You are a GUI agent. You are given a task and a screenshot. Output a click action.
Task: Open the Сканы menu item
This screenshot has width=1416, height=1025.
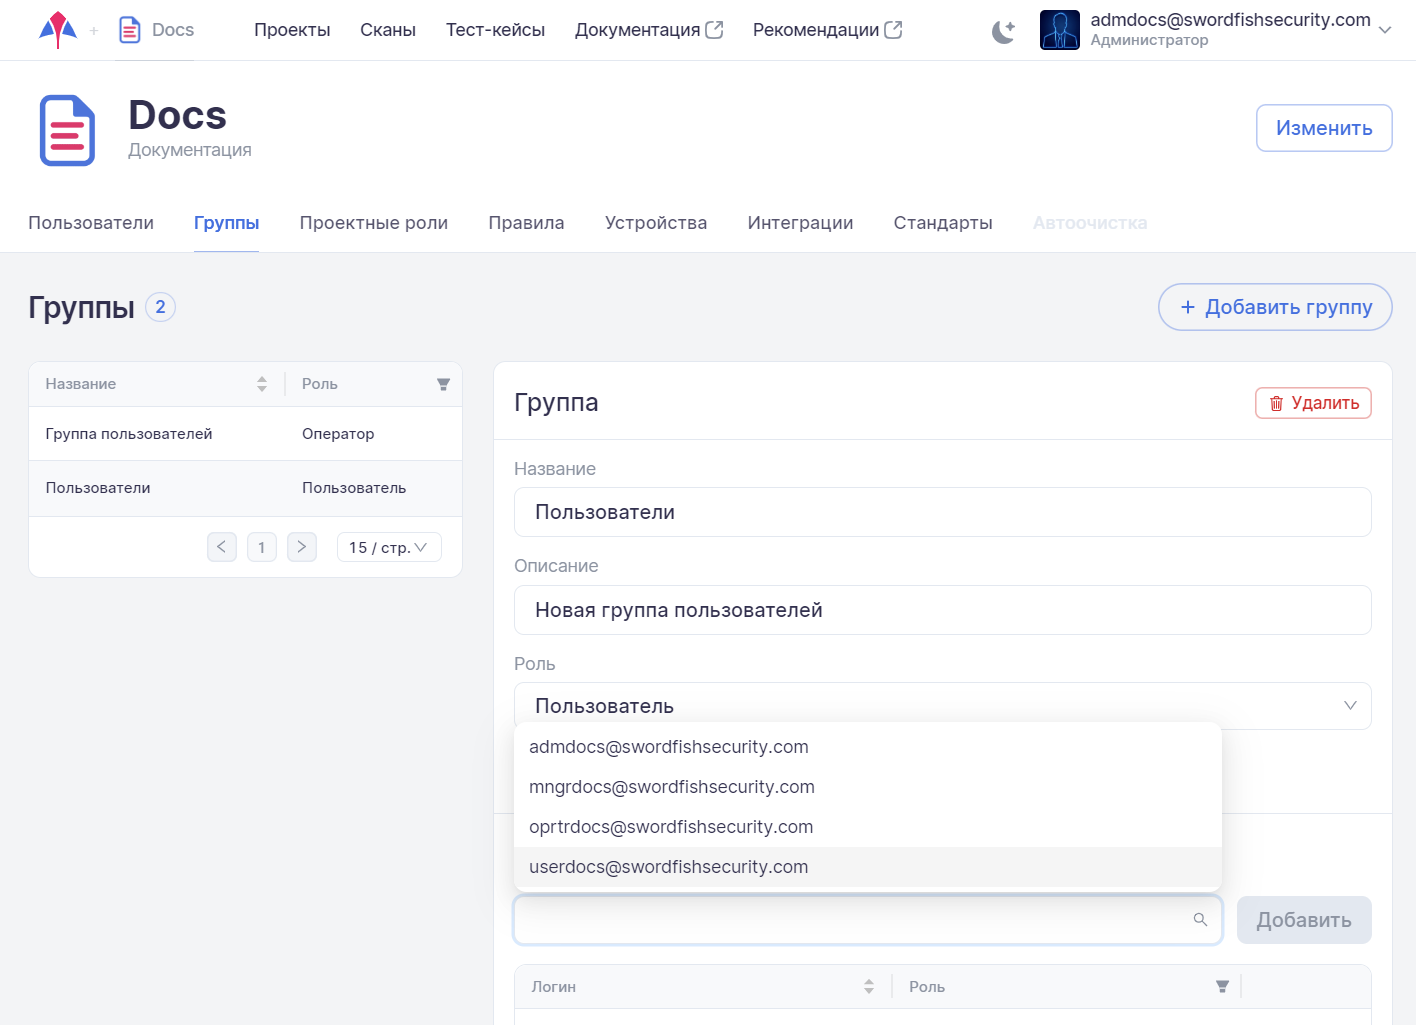pos(387,30)
